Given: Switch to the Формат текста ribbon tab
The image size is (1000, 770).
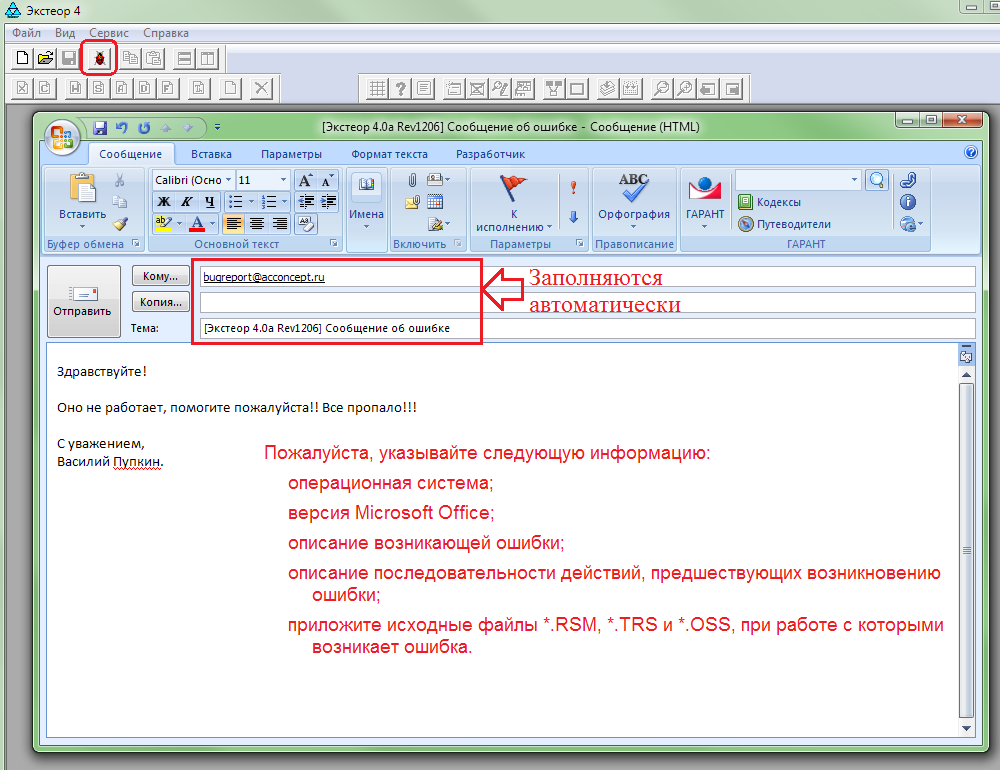Looking at the screenshot, I should pyautogui.click(x=389, y=154).
